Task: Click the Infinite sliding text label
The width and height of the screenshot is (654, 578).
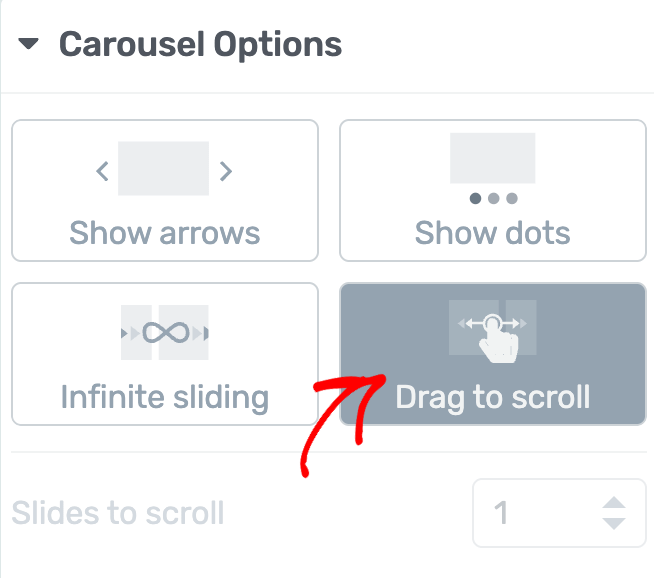Action: tap(165, 398)
